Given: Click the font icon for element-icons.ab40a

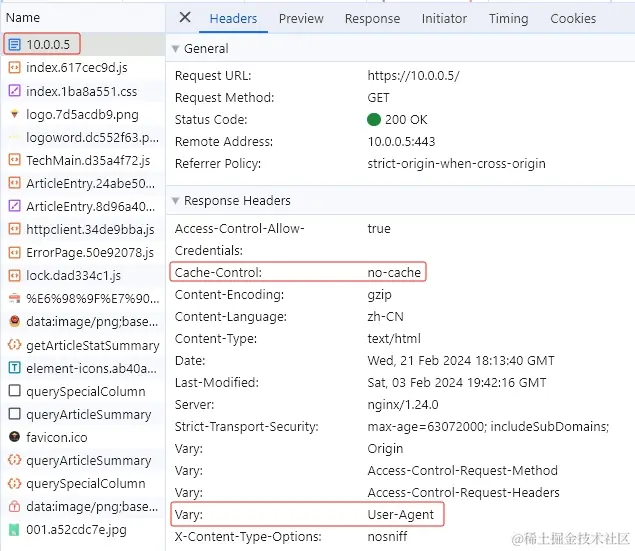Looking at the screenshot, I should tap(15, 368).
